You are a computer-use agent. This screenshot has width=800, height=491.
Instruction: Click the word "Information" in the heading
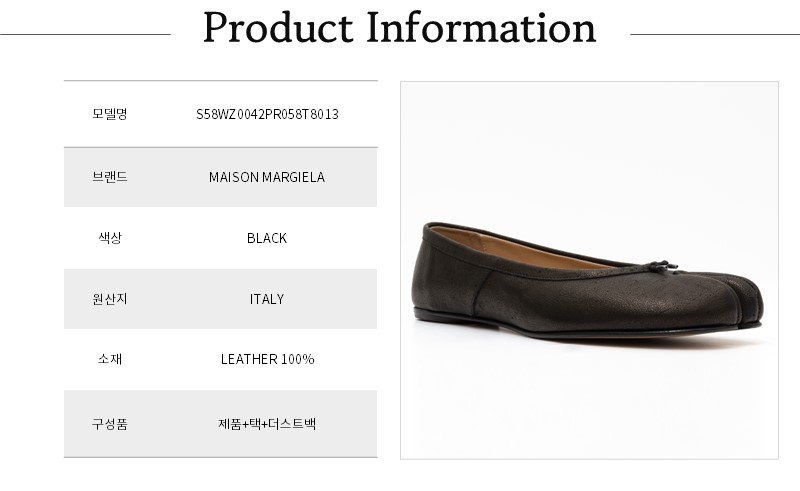481,28
